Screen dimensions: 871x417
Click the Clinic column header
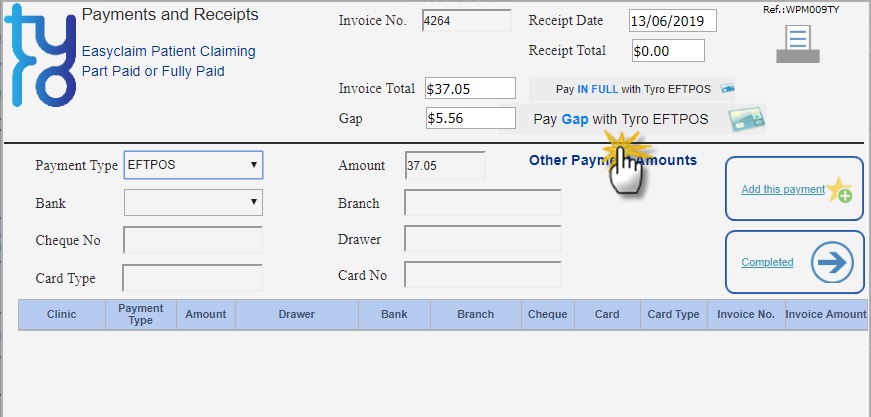point(62,314)
